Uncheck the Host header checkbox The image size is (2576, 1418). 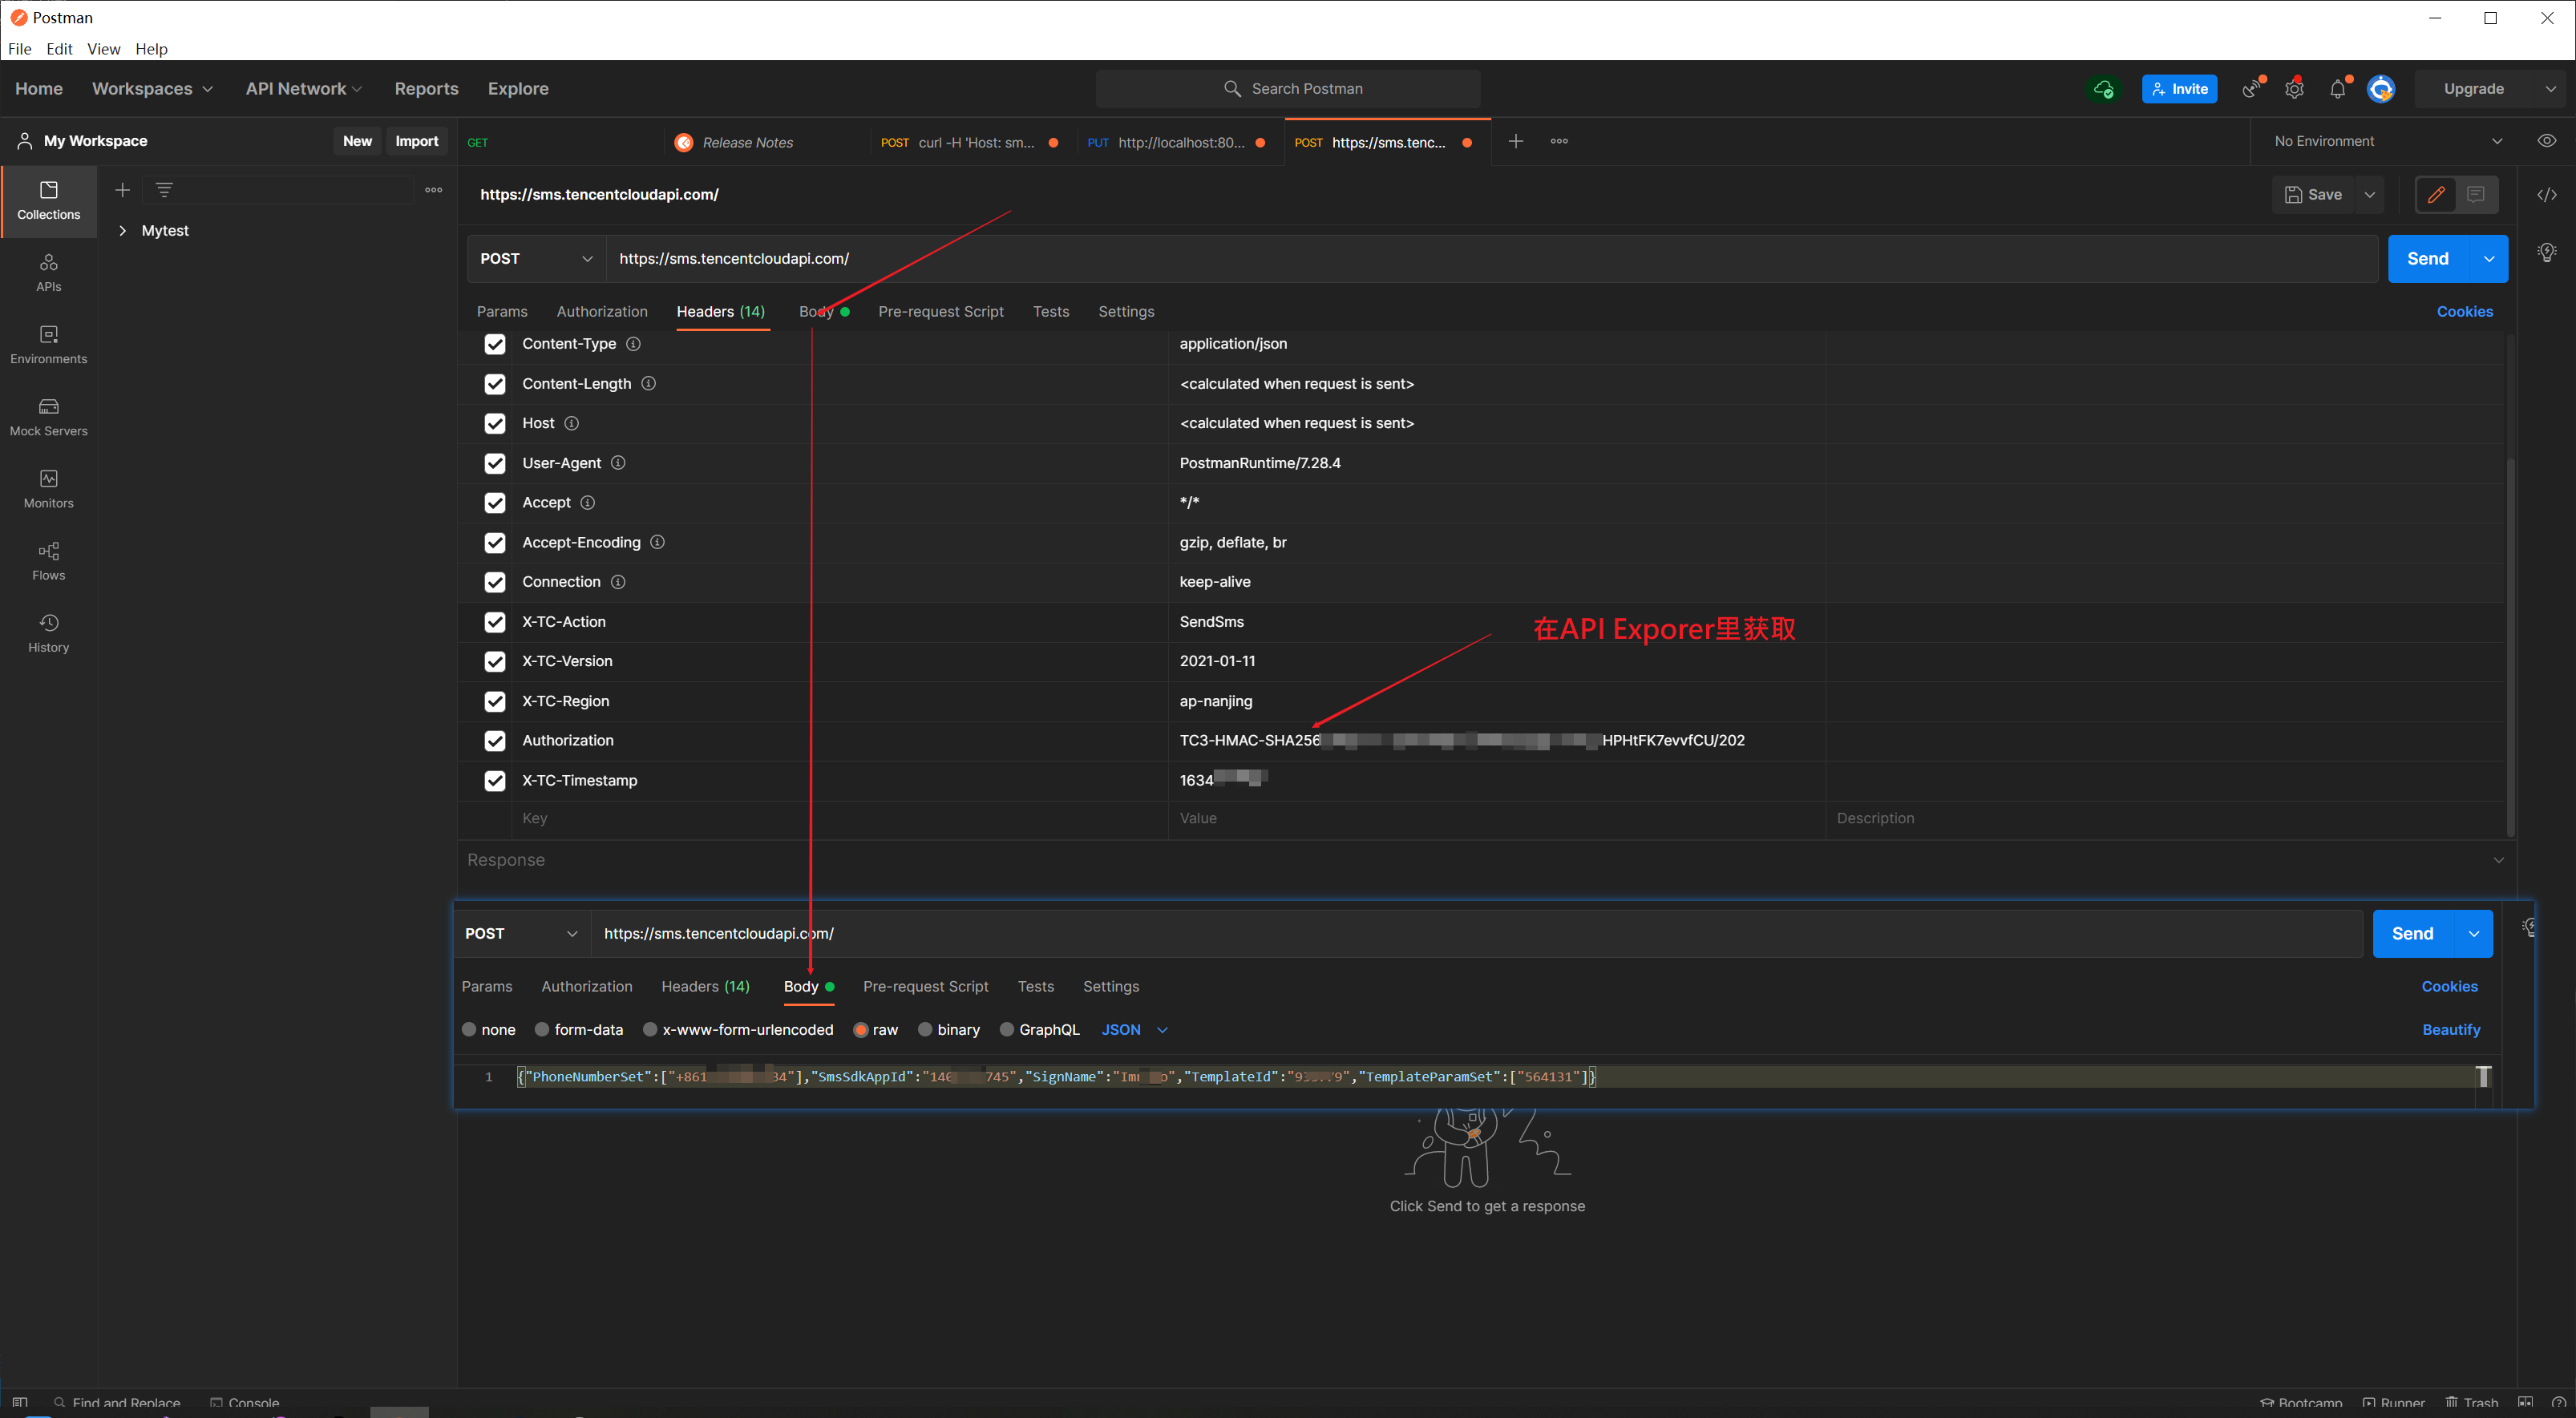tap(494, 423)
